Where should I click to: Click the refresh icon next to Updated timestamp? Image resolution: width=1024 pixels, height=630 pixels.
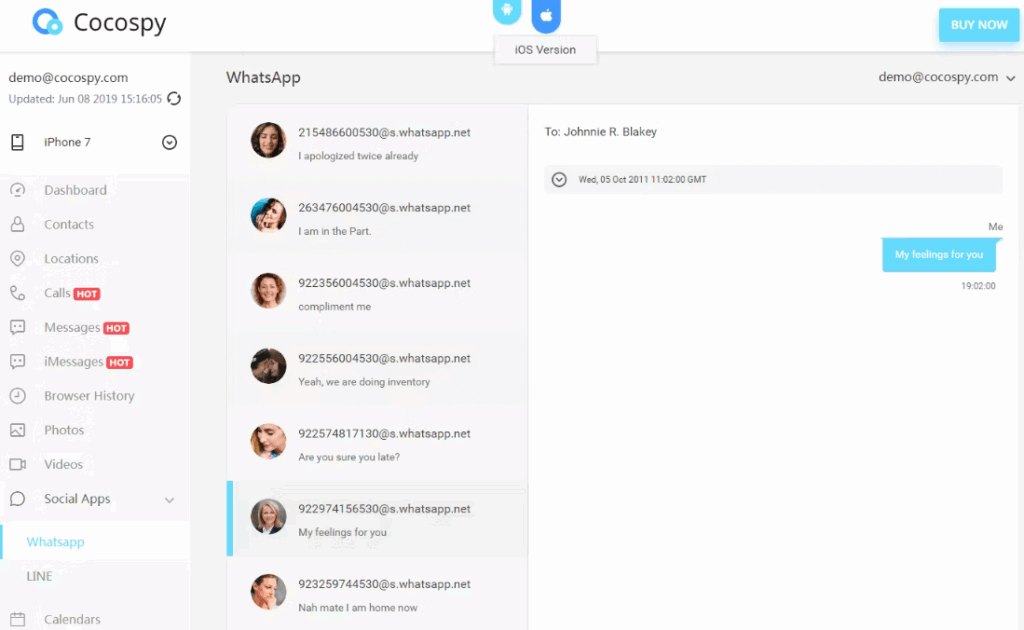(174, 99)
